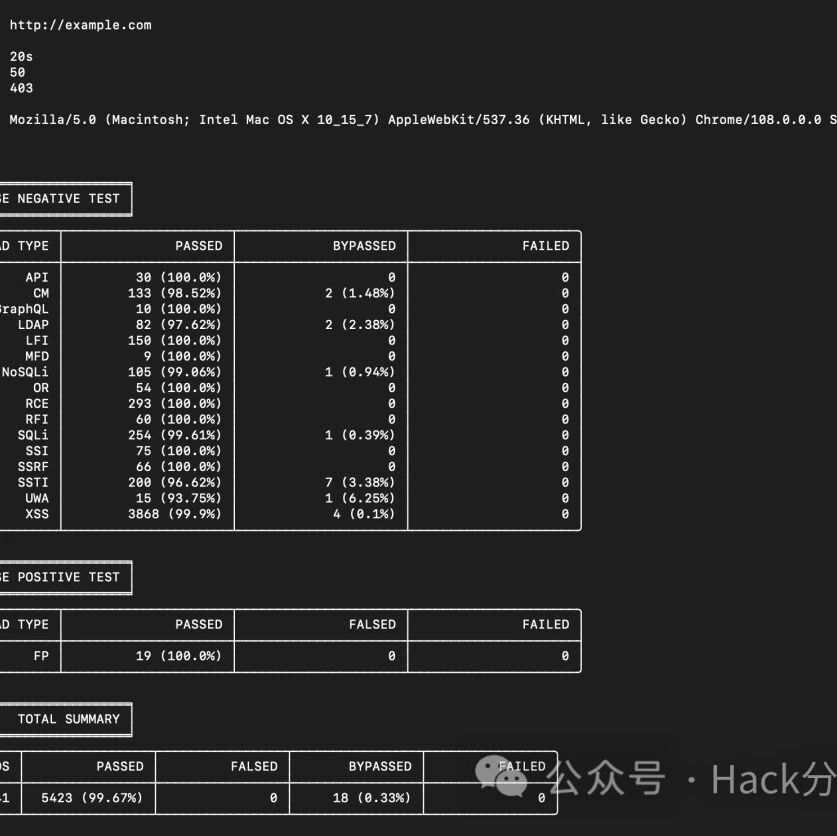Click the API row label
Image resolution: width=837 pixels, height=836 pixels.
pos(37,278)
